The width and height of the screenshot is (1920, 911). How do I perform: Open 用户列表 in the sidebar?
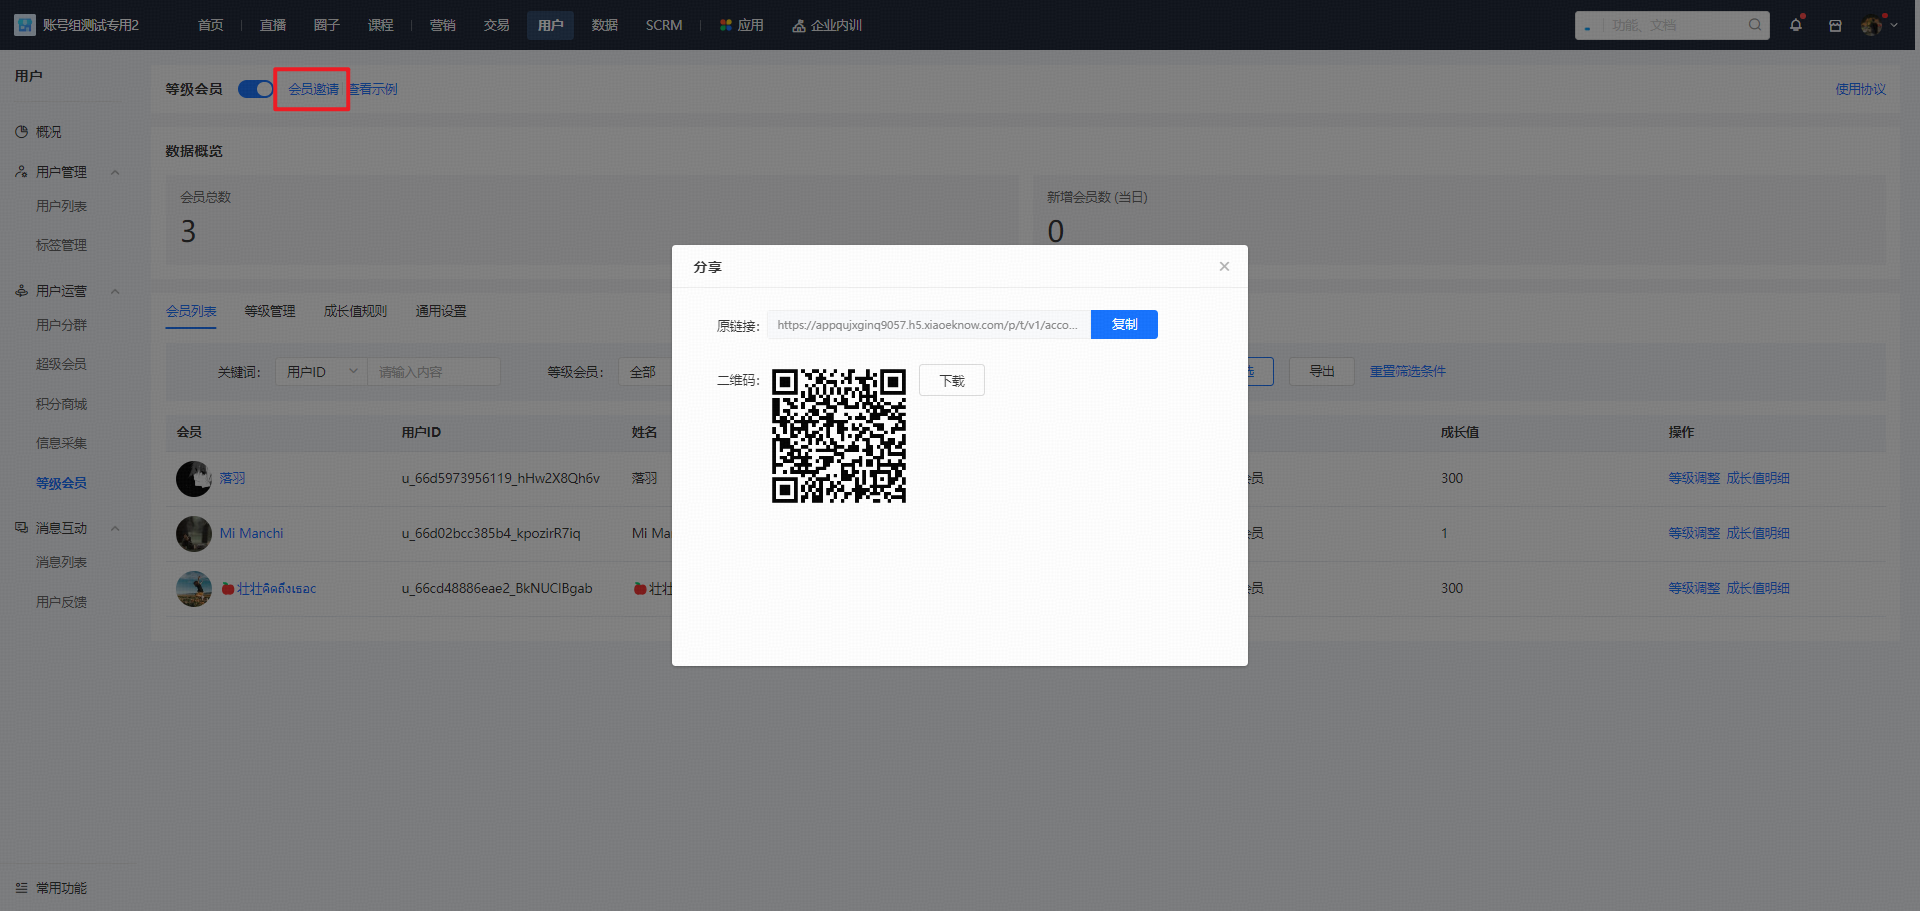pyautogui.click(x=62, y=206)
